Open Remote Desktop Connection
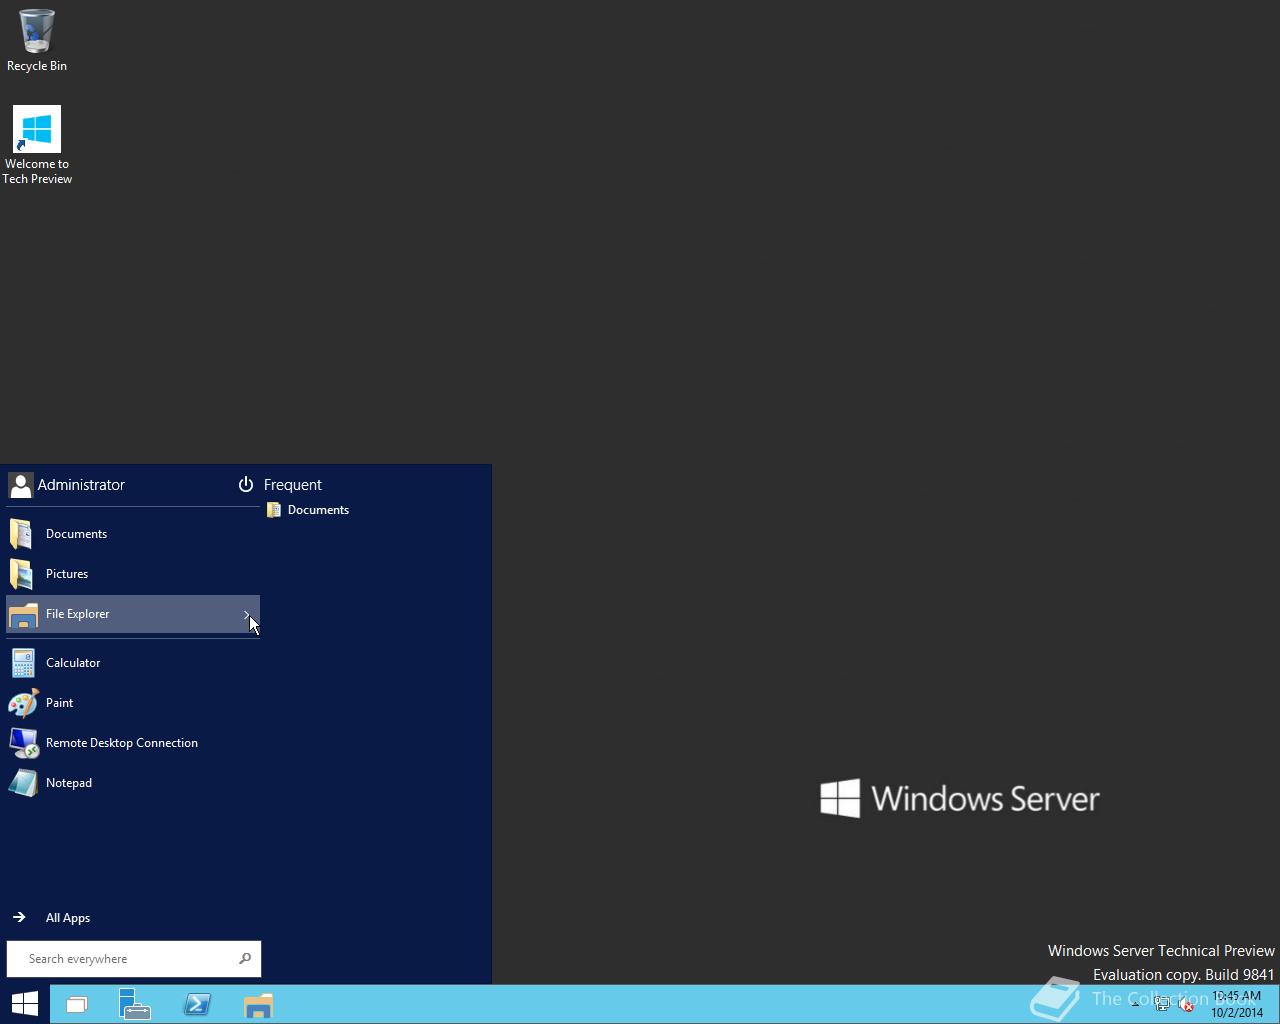The width and height of the screenshot is (1280, 1024). (133, 743)
